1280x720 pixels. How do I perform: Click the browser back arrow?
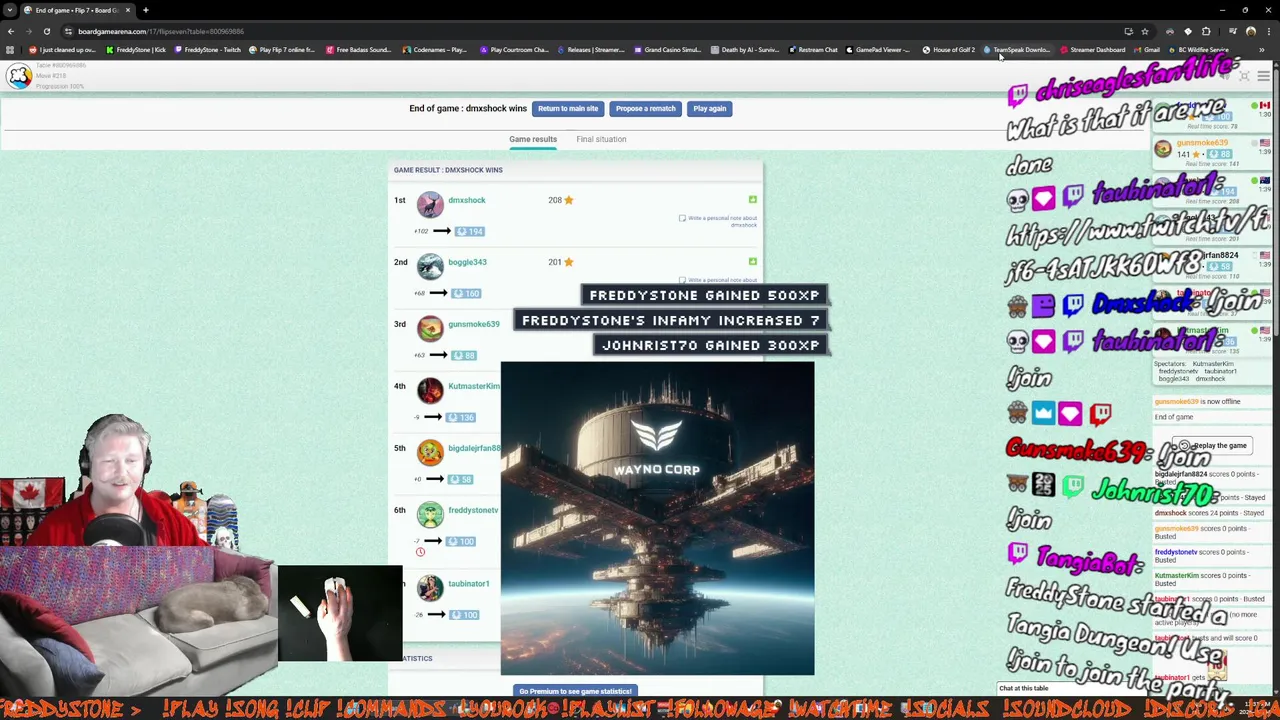tap(10, 31)
